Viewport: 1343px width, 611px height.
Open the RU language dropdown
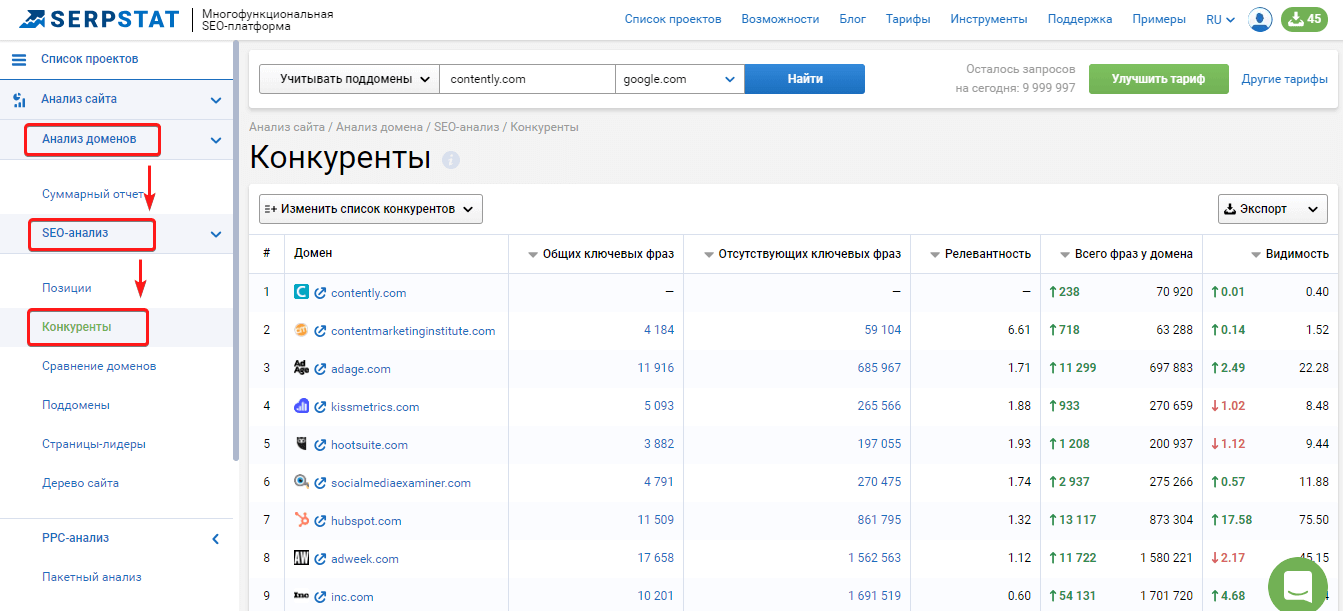pyautogui.click(x=1220, y=19)
